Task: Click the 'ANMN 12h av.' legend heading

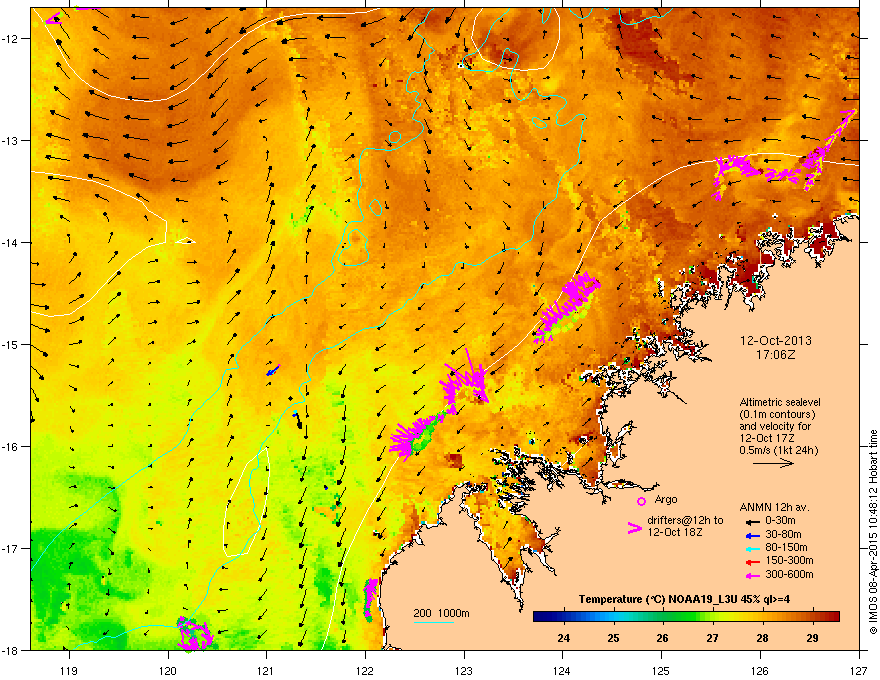Action: click(774, 508)
